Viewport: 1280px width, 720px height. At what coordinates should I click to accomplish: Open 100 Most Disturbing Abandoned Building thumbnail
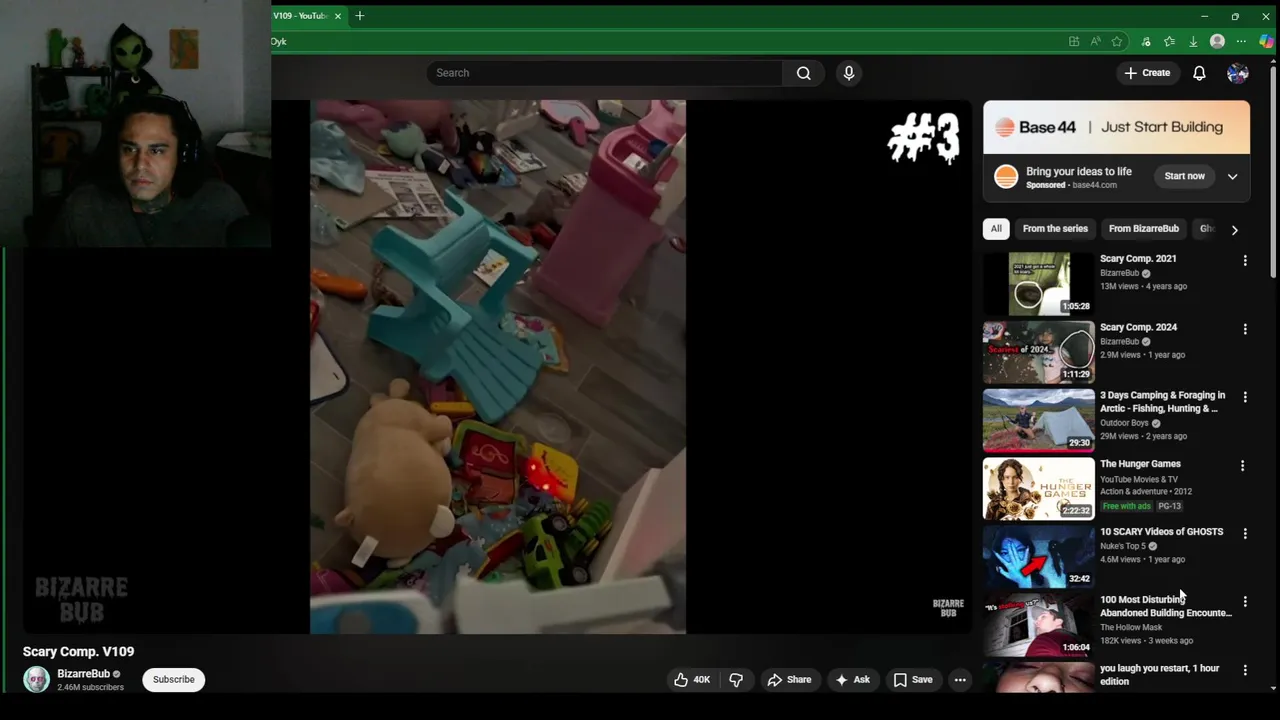1039,625
